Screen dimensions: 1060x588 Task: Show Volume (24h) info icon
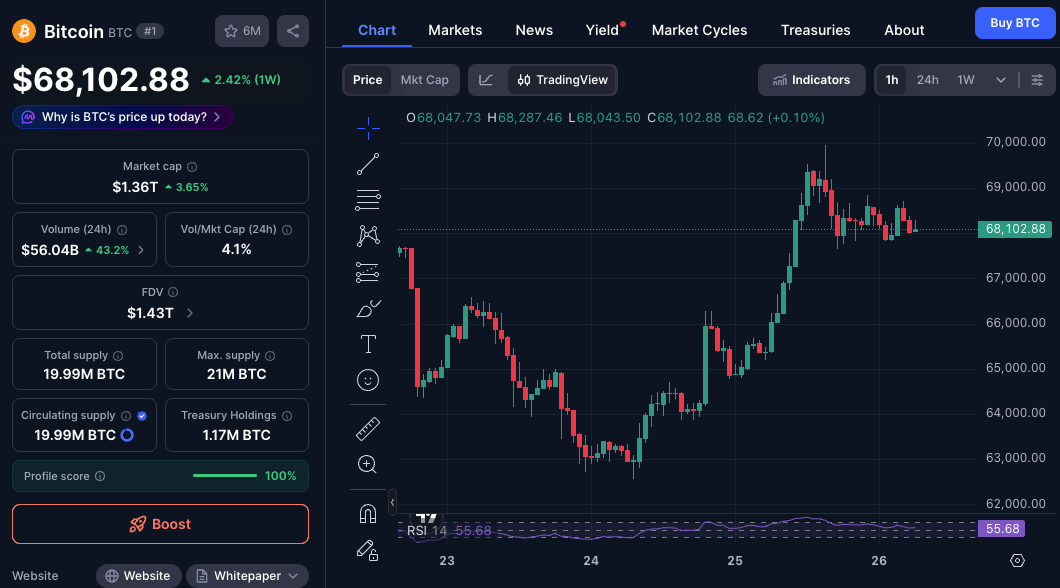pos(122,230)
